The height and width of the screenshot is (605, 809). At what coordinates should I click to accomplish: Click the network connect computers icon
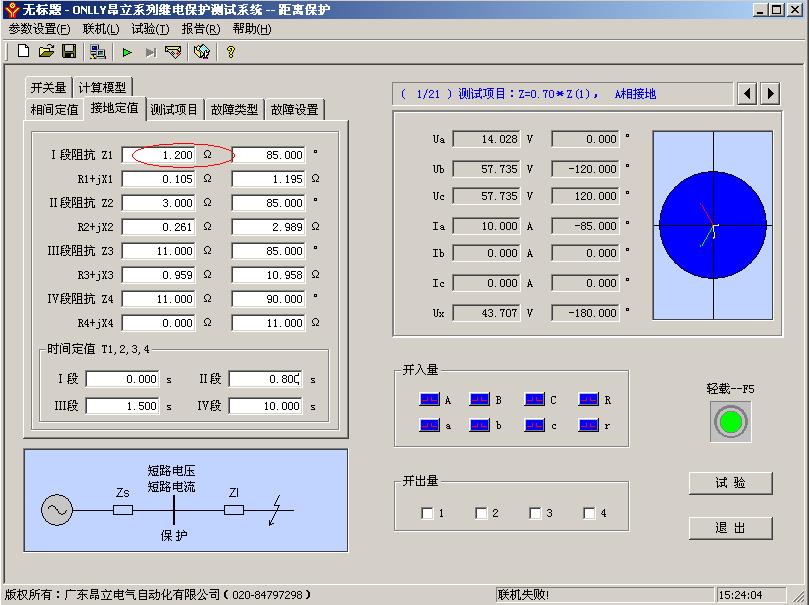click(x=97, y=51)
